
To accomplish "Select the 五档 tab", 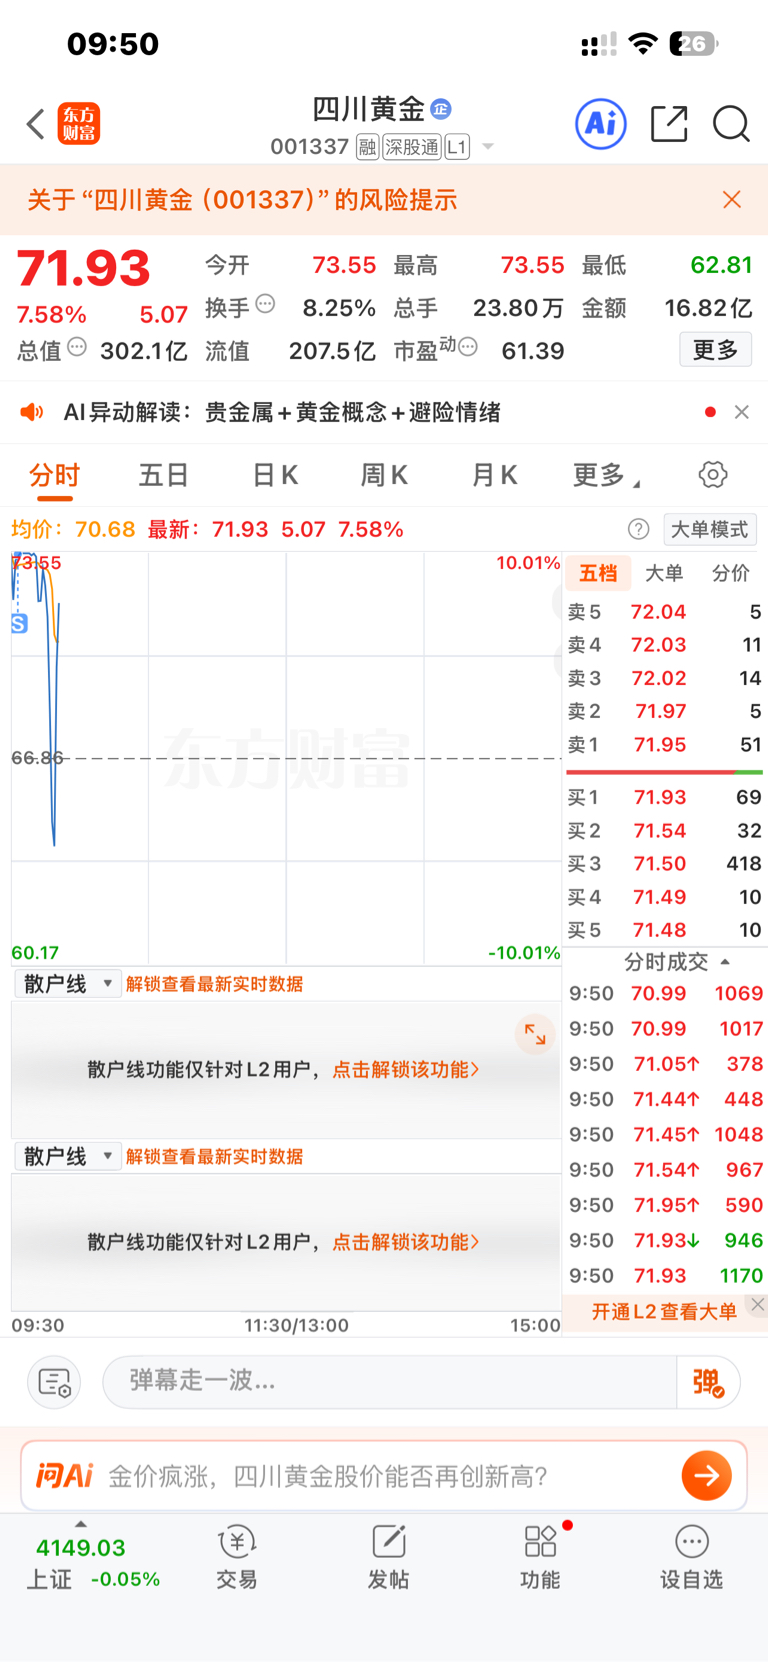I will [598, 573].
